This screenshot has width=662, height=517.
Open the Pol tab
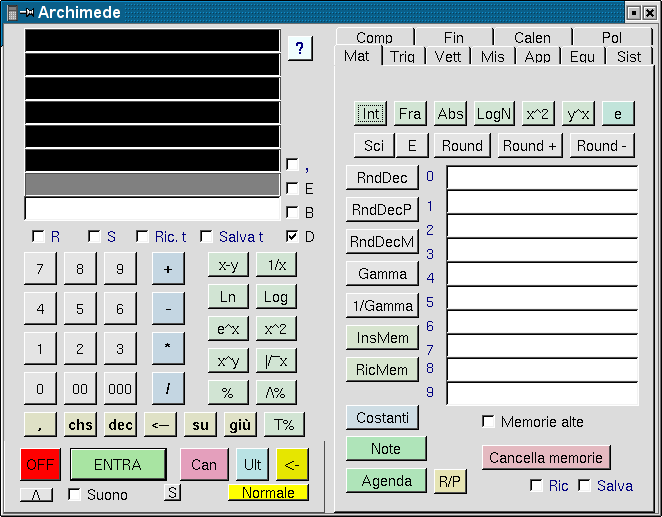point(612,37)
